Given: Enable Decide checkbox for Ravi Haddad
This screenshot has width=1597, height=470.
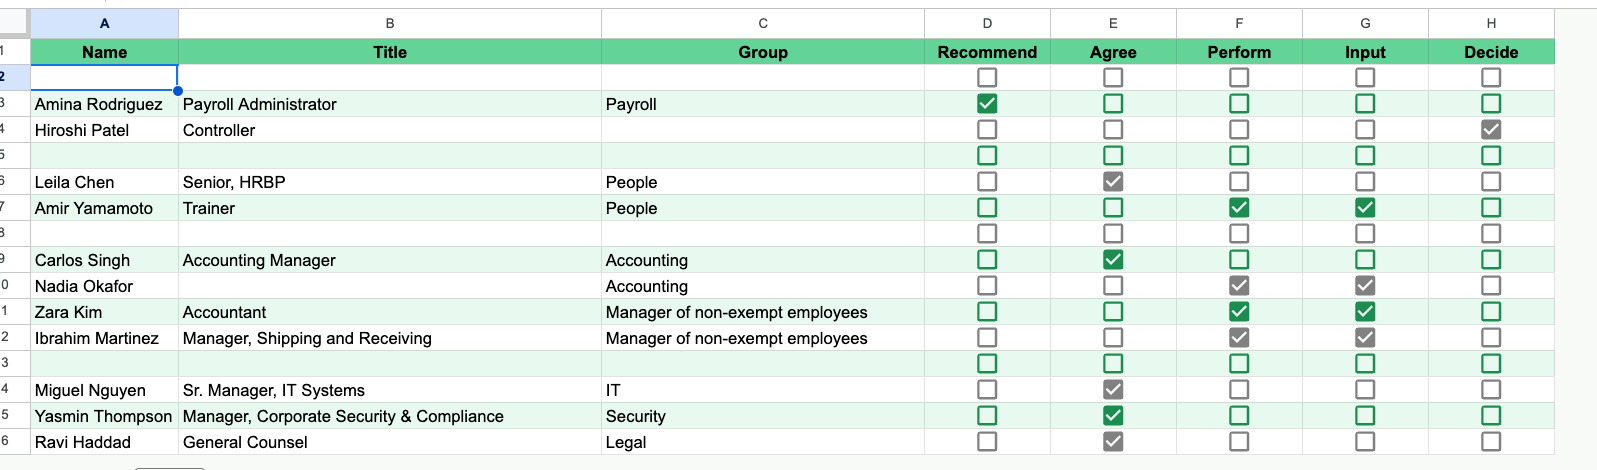Looking at the screenshot, I should coord(1491,441).
